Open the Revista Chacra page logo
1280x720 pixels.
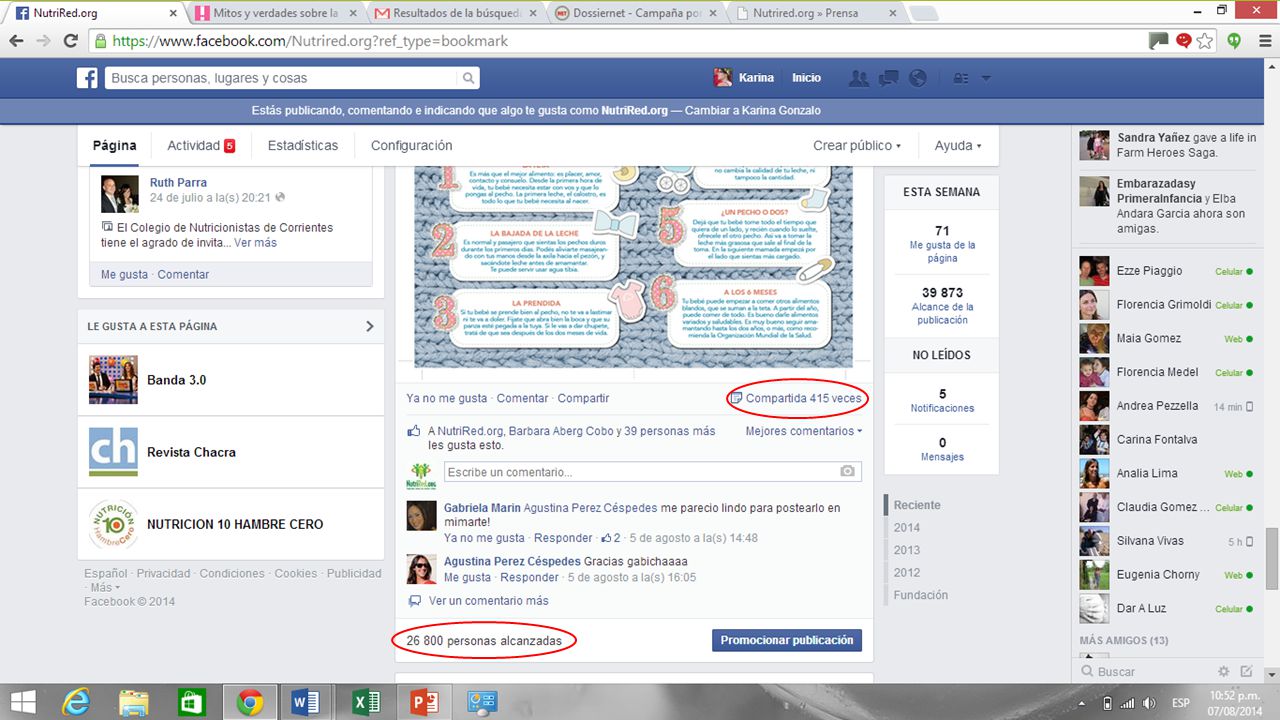tap(113, 452)
